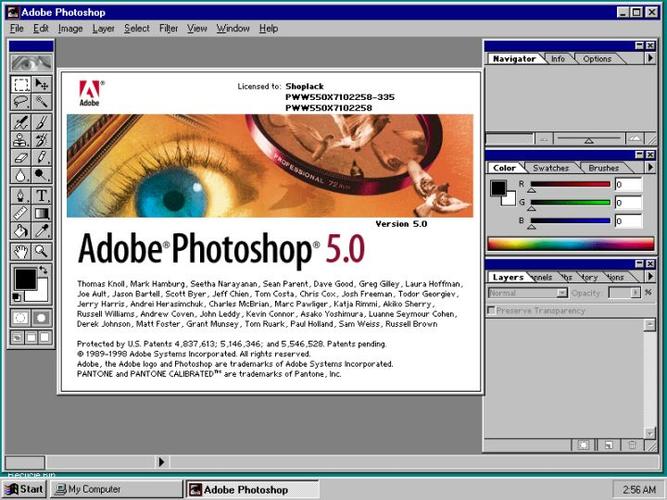Click the Windows Start button
Image resolution: width=667 pixels, height=500 pixels.
click(x=24, y=489)
